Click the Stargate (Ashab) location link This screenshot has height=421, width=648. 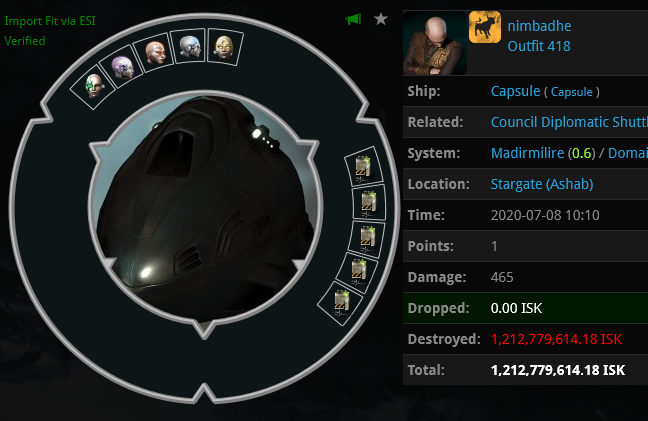pyautogui.click(x=542, y=184)
